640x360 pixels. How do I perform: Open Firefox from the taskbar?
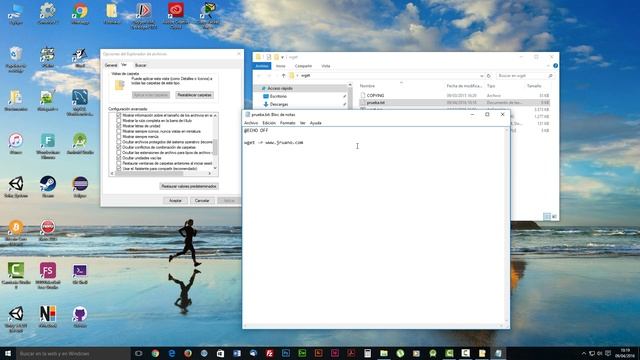[x=188, y=353]
